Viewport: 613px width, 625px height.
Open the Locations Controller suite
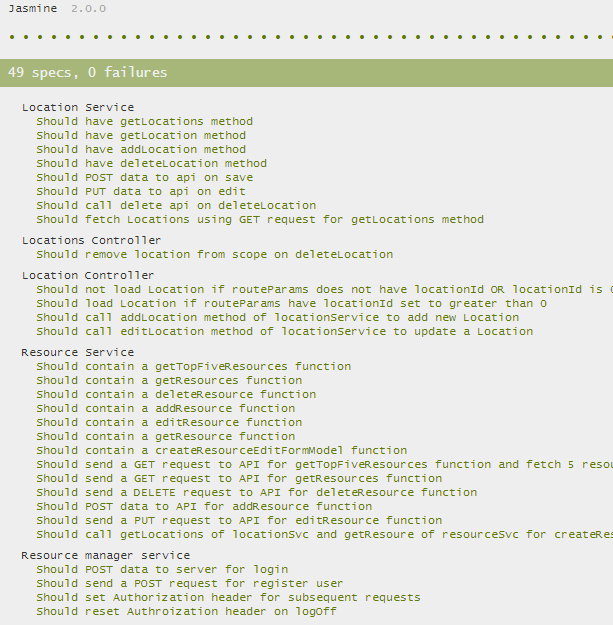point(91,240)
